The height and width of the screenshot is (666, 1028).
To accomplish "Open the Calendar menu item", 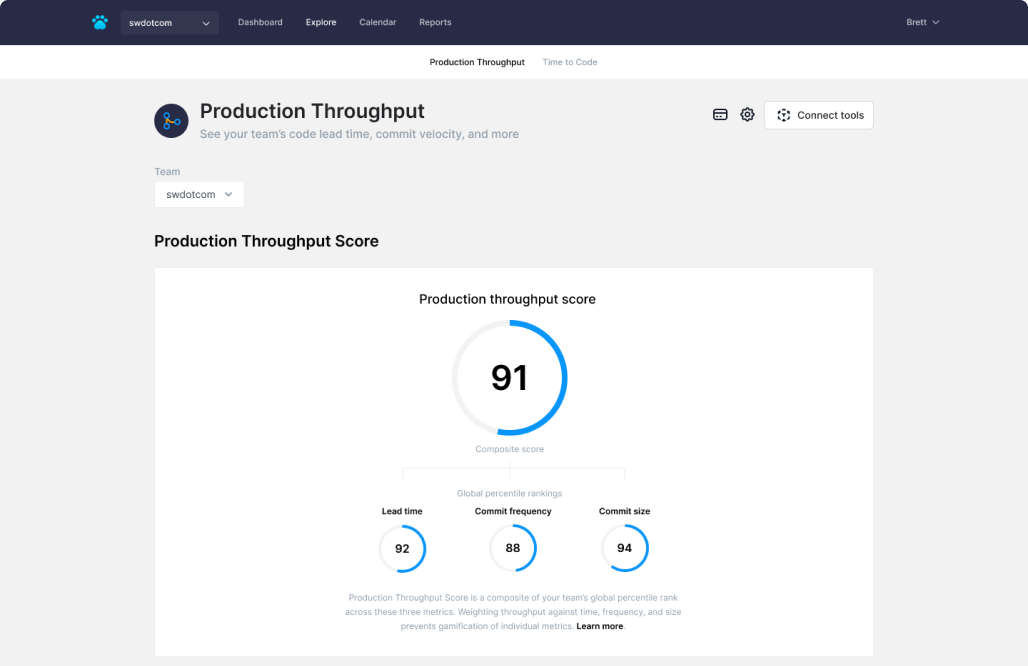I will pos(378,22).
